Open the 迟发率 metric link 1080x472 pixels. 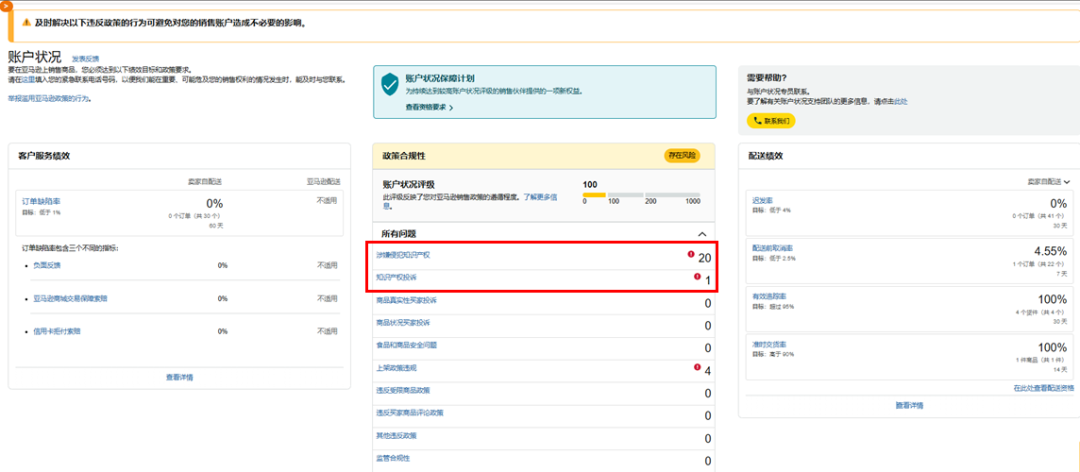tap(762, 200)
